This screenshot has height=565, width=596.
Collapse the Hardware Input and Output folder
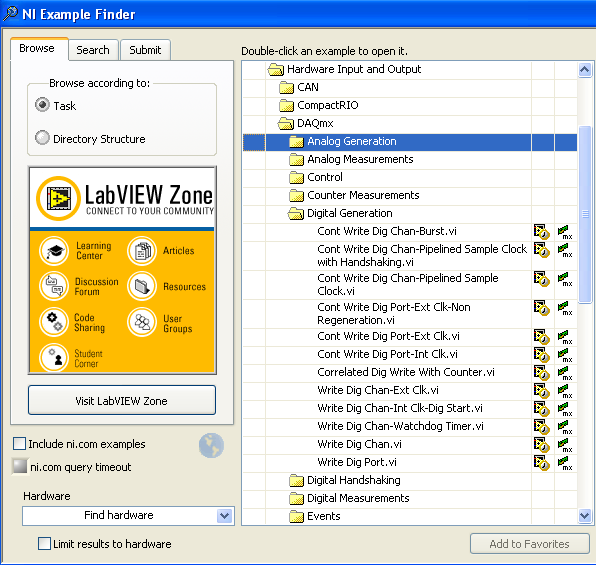276,70
